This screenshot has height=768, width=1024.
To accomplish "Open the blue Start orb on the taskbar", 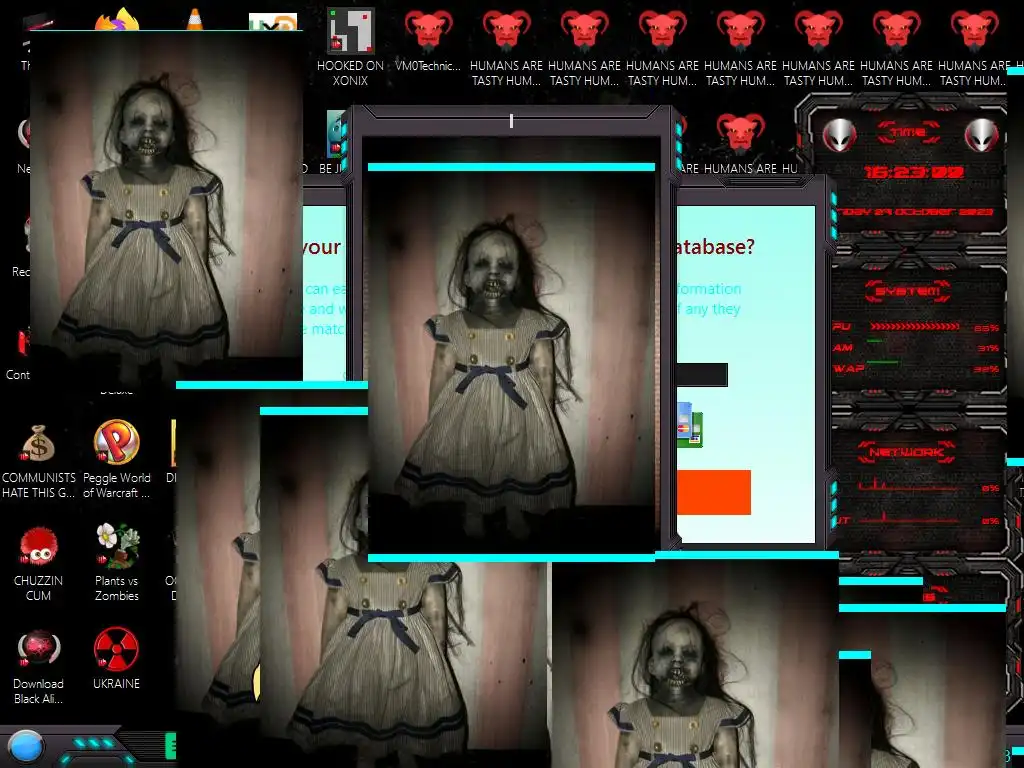I will (25, 747).
